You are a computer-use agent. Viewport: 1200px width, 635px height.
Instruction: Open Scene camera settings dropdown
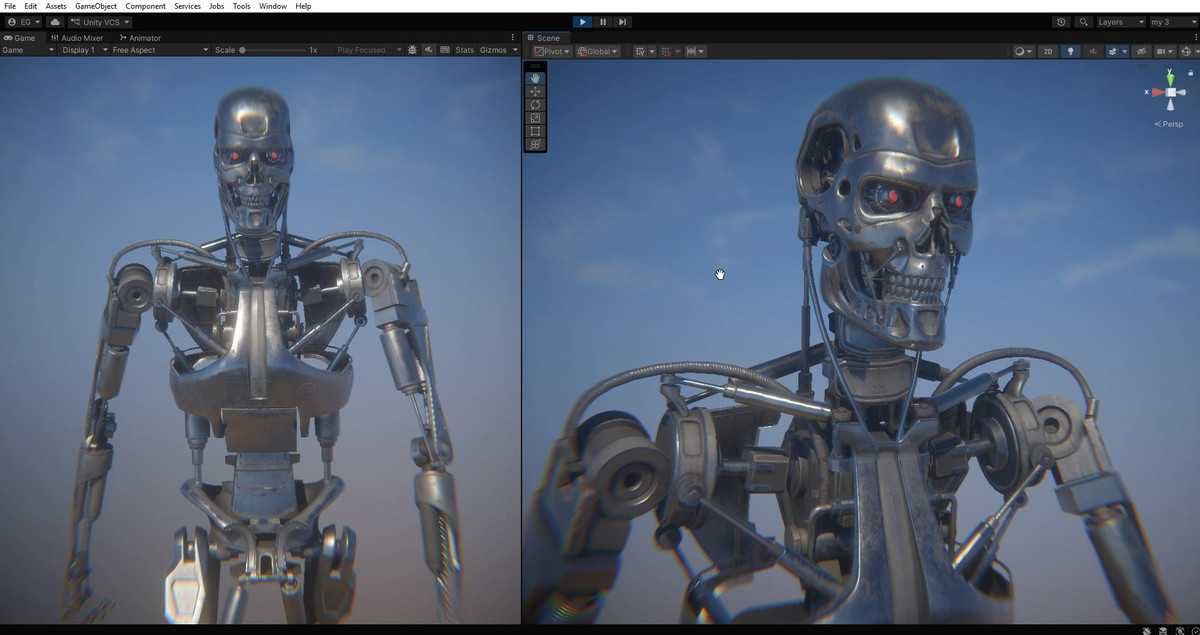click(x=1164, y=51)
